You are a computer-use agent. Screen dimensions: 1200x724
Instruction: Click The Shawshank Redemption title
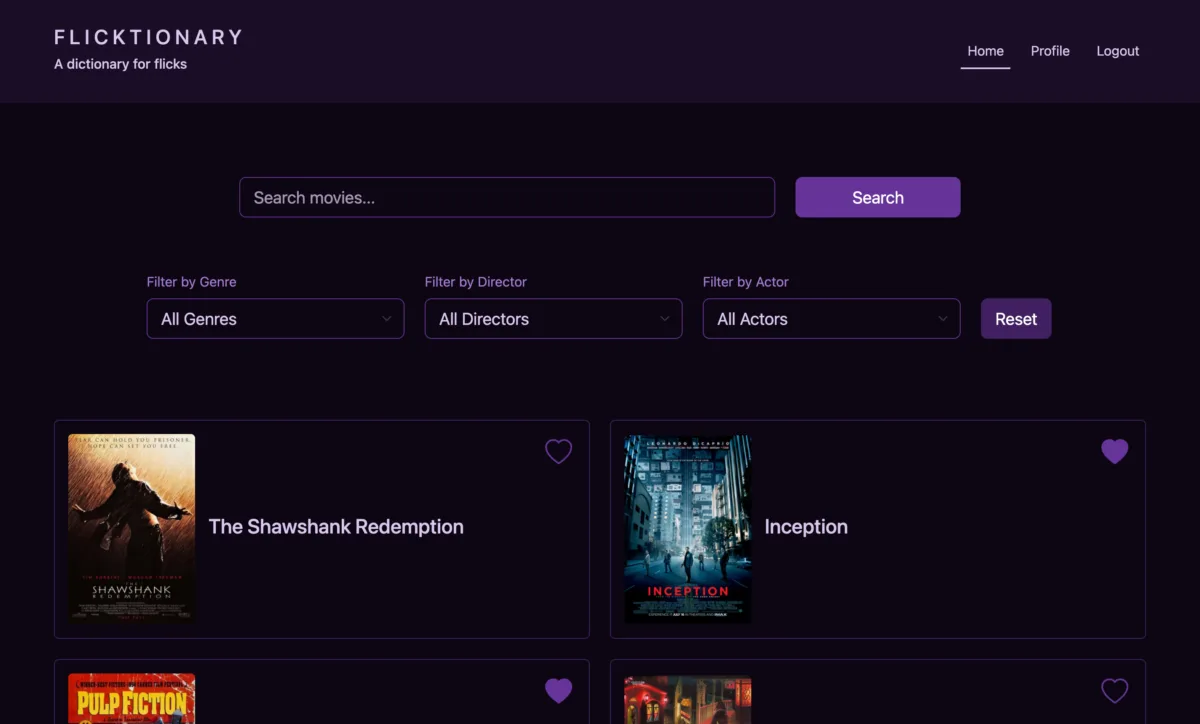[335, 527]
